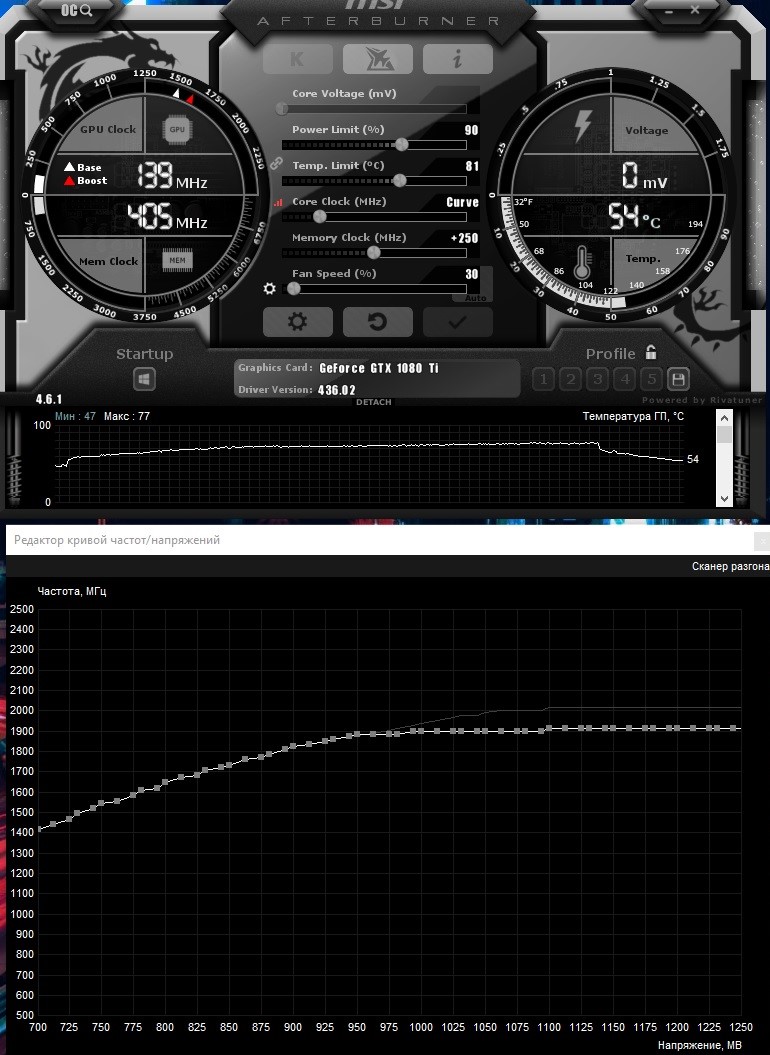Viewport: 770px width, 1055px height.
Task: Click the Макс : 77 reading
Action: (x=127, y=416)
